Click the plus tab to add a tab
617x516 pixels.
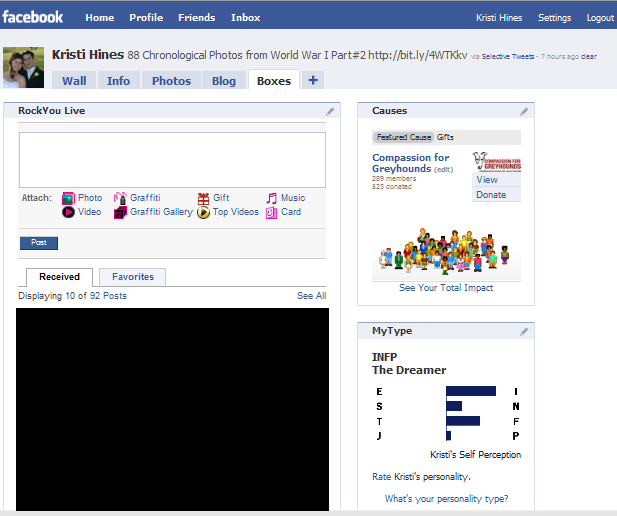[x=312, y=80]
